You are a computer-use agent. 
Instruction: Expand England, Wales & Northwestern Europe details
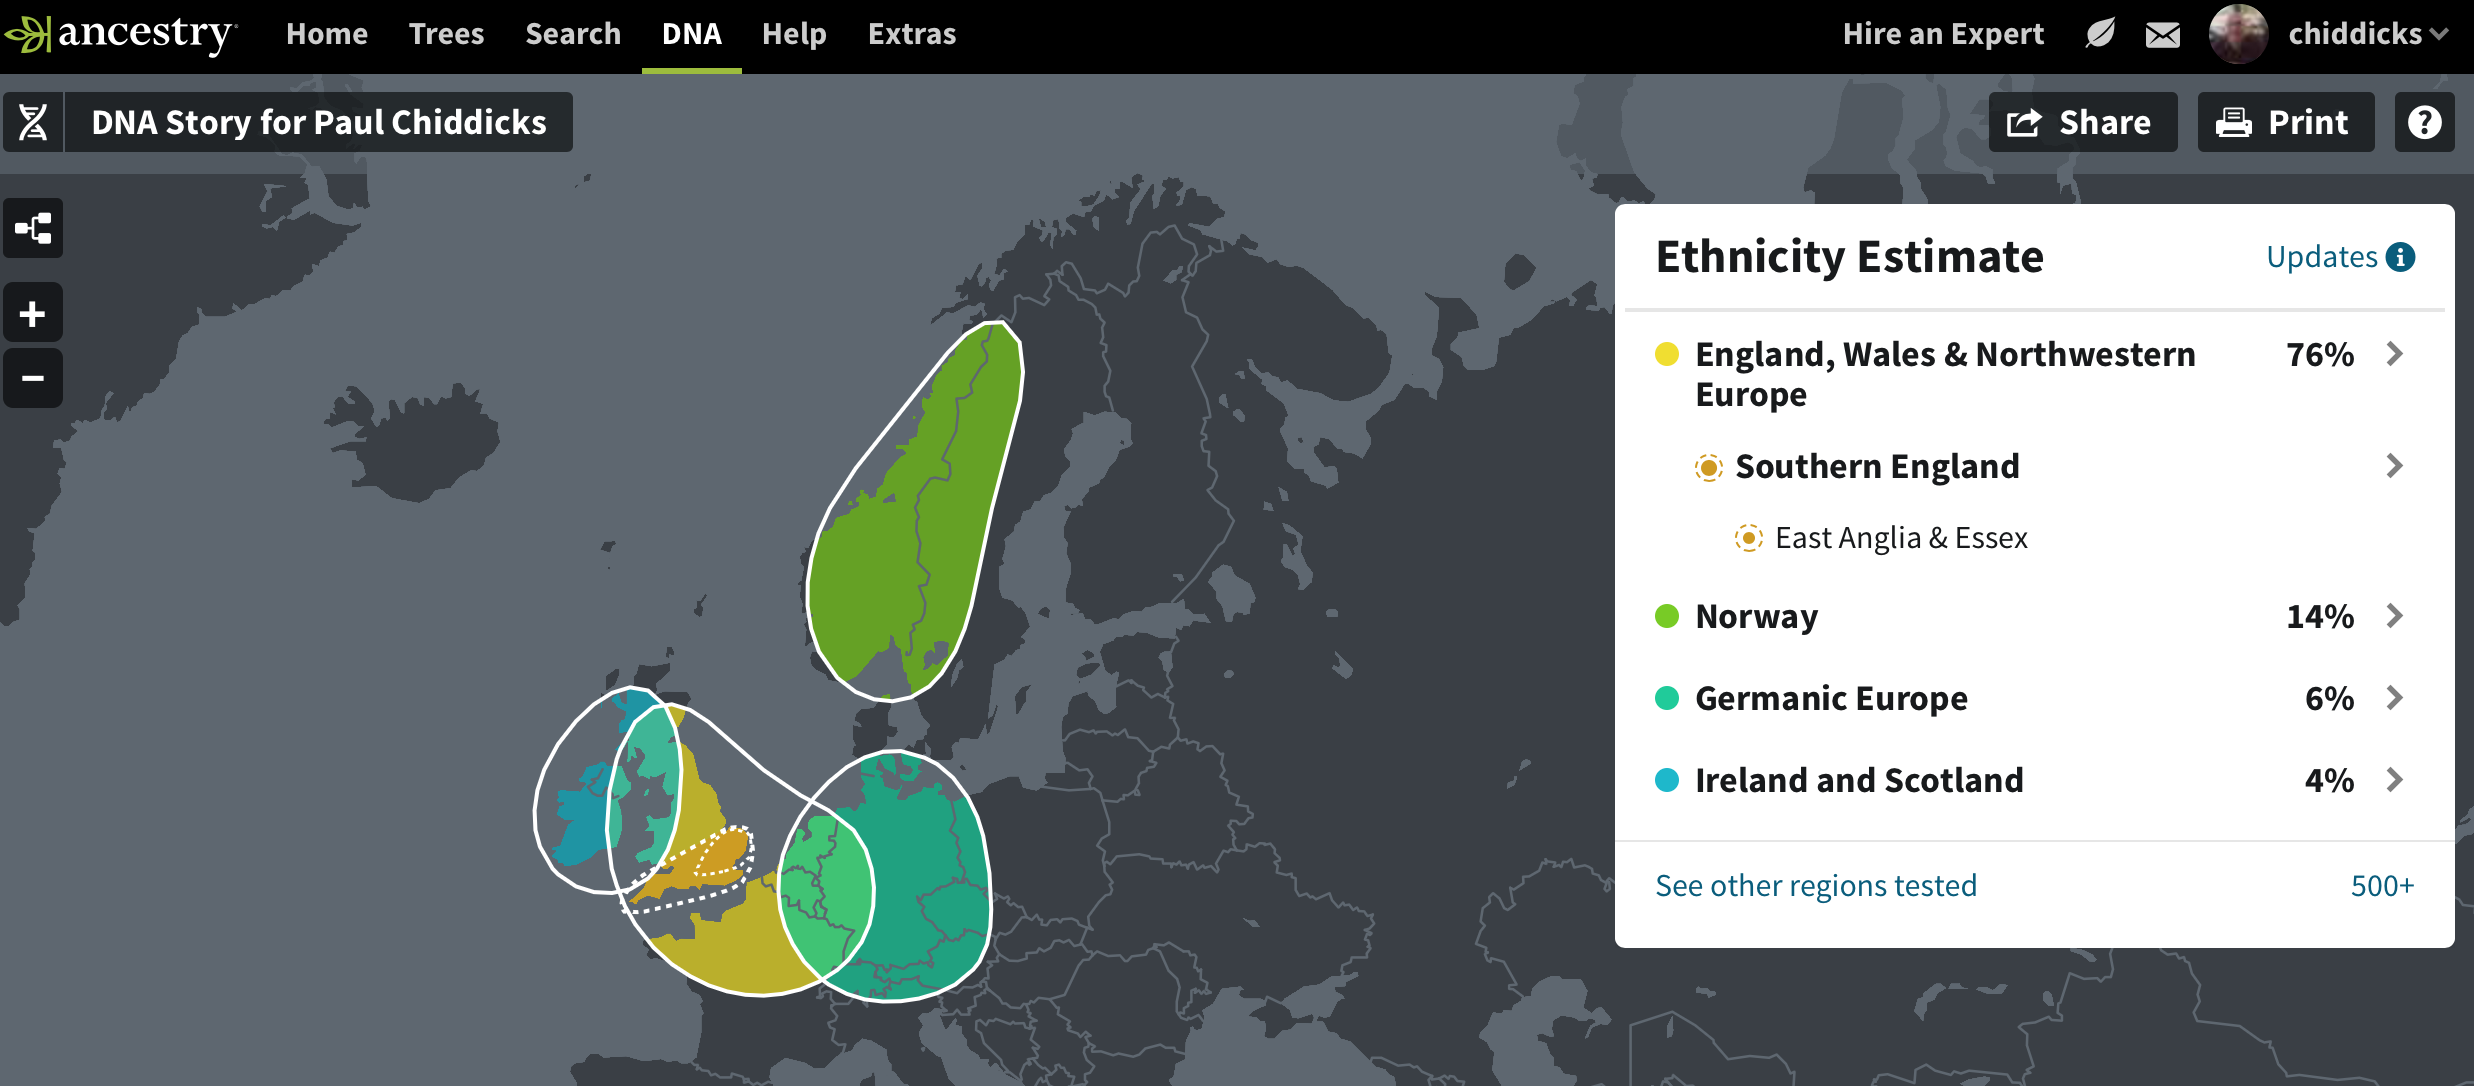click(x=2394, y=353)
